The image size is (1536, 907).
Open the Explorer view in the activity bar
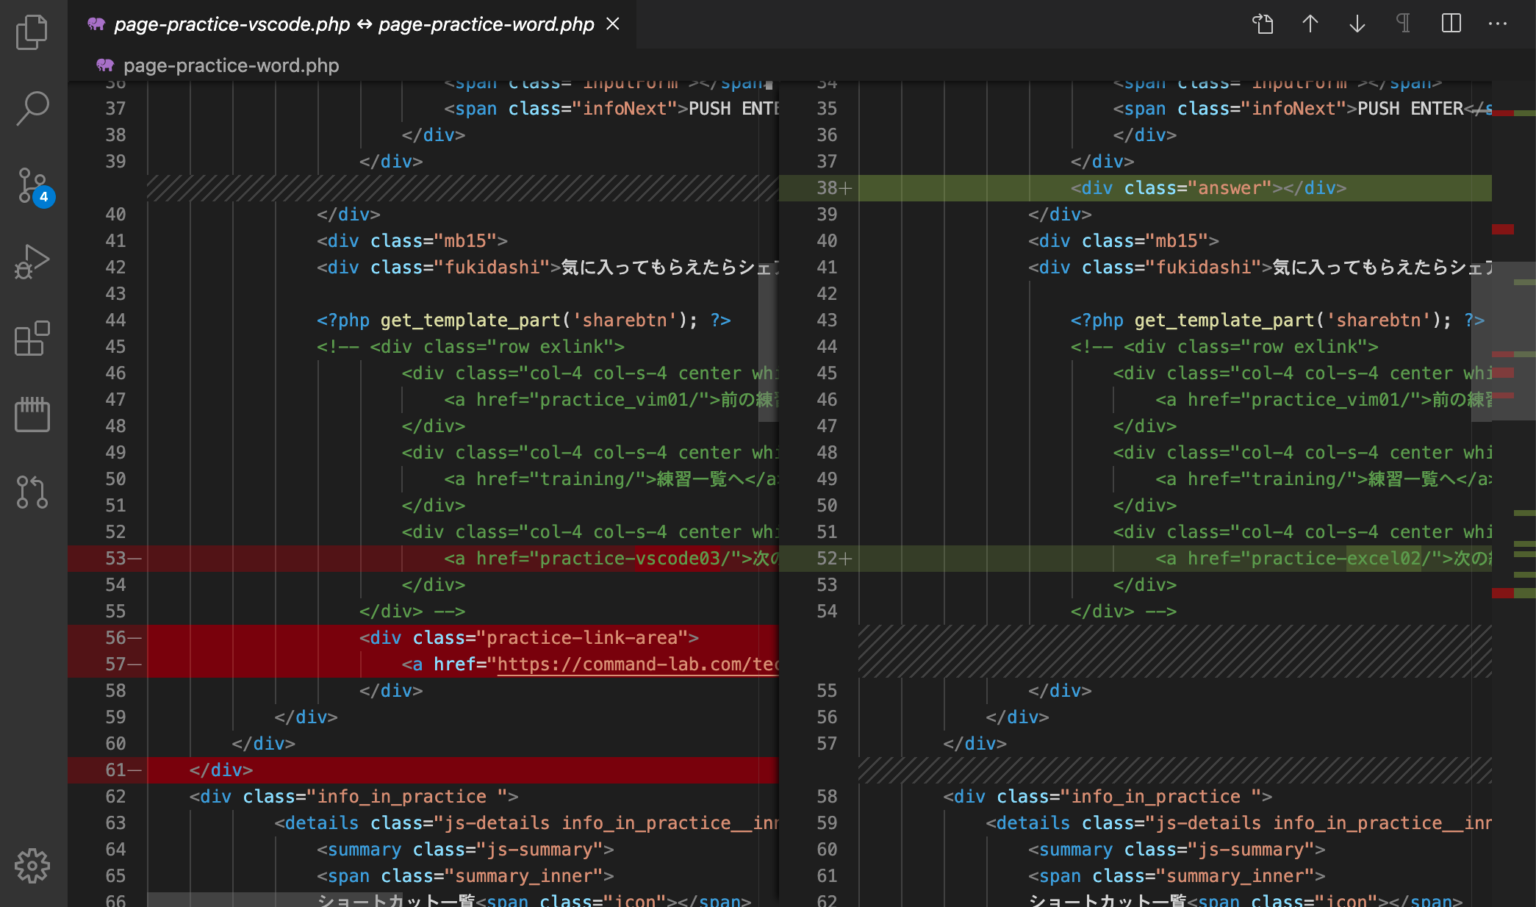pyautogui.click(x=32, y=32)
